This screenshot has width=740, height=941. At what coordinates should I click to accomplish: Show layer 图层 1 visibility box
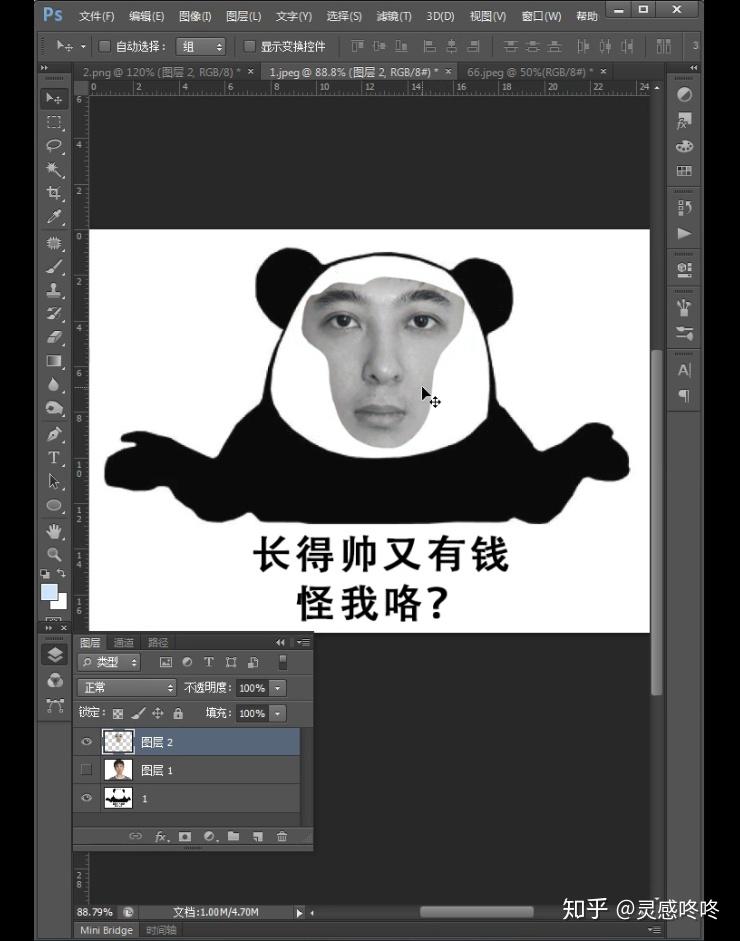click(86, 769)
